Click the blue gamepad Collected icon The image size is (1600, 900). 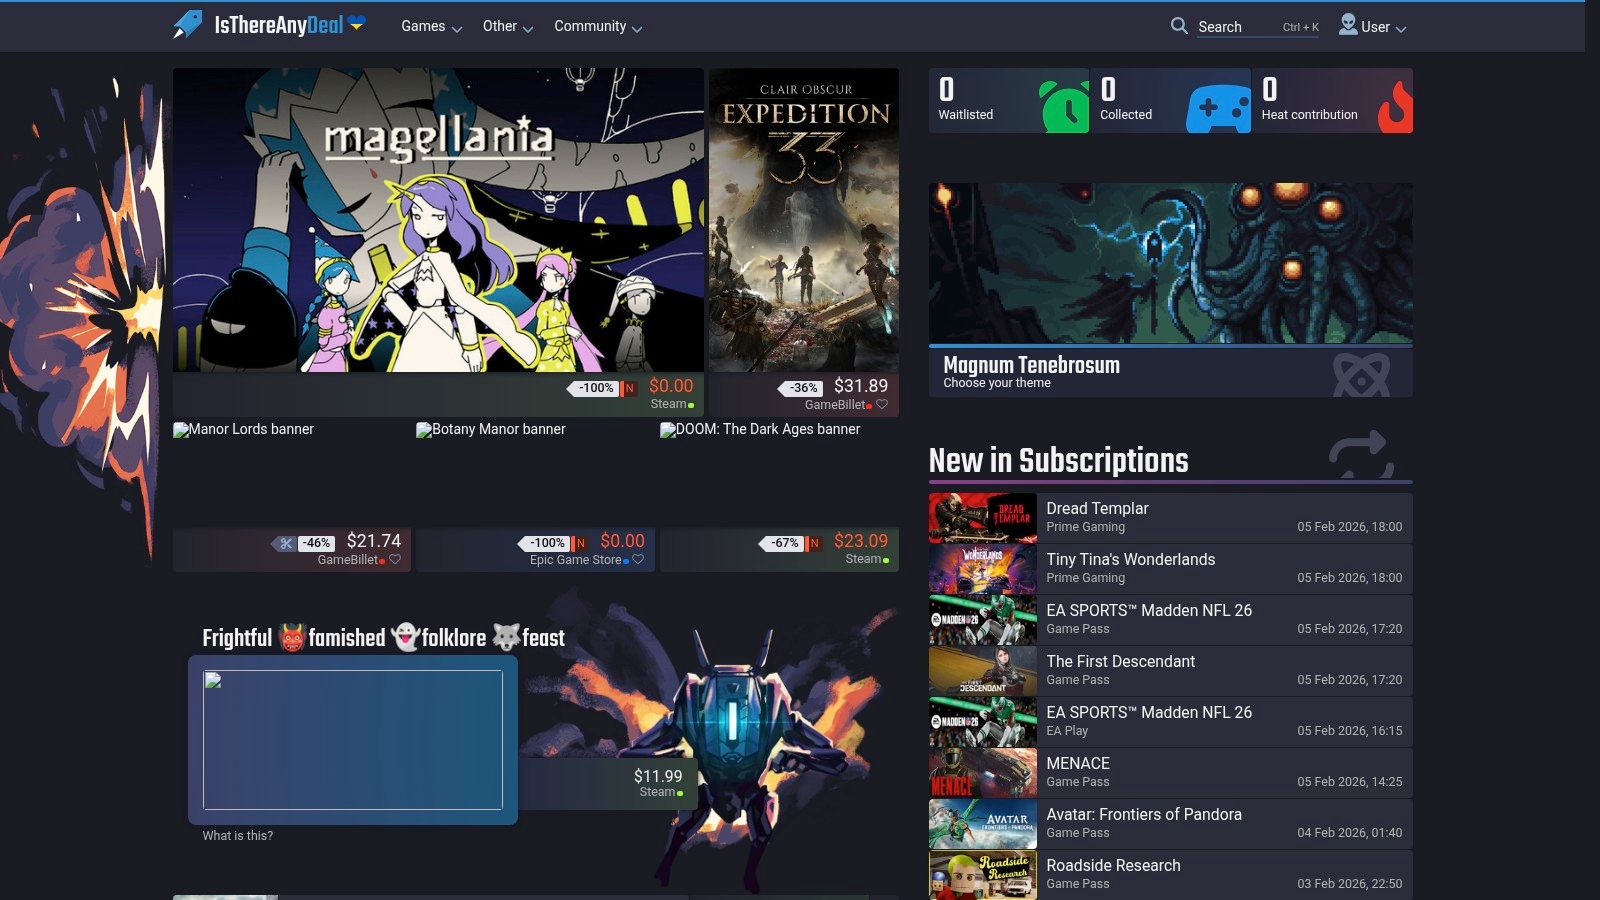[x=1218, y=108]
